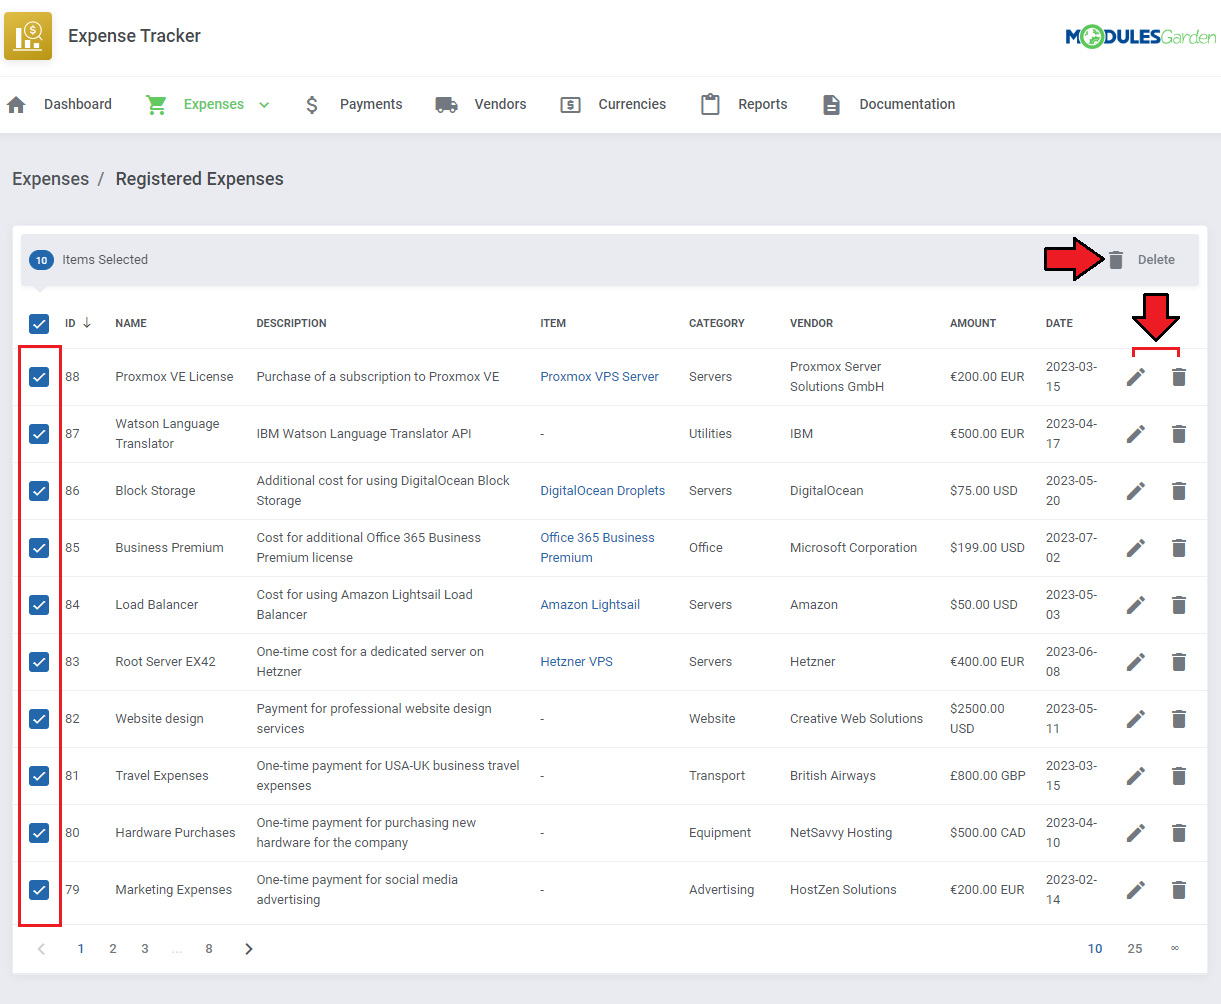This screenshot has width=1221, height=1004.
Task: Delete the Load Balancer row
Action: pyautogui.click(x=1179, y=605)
